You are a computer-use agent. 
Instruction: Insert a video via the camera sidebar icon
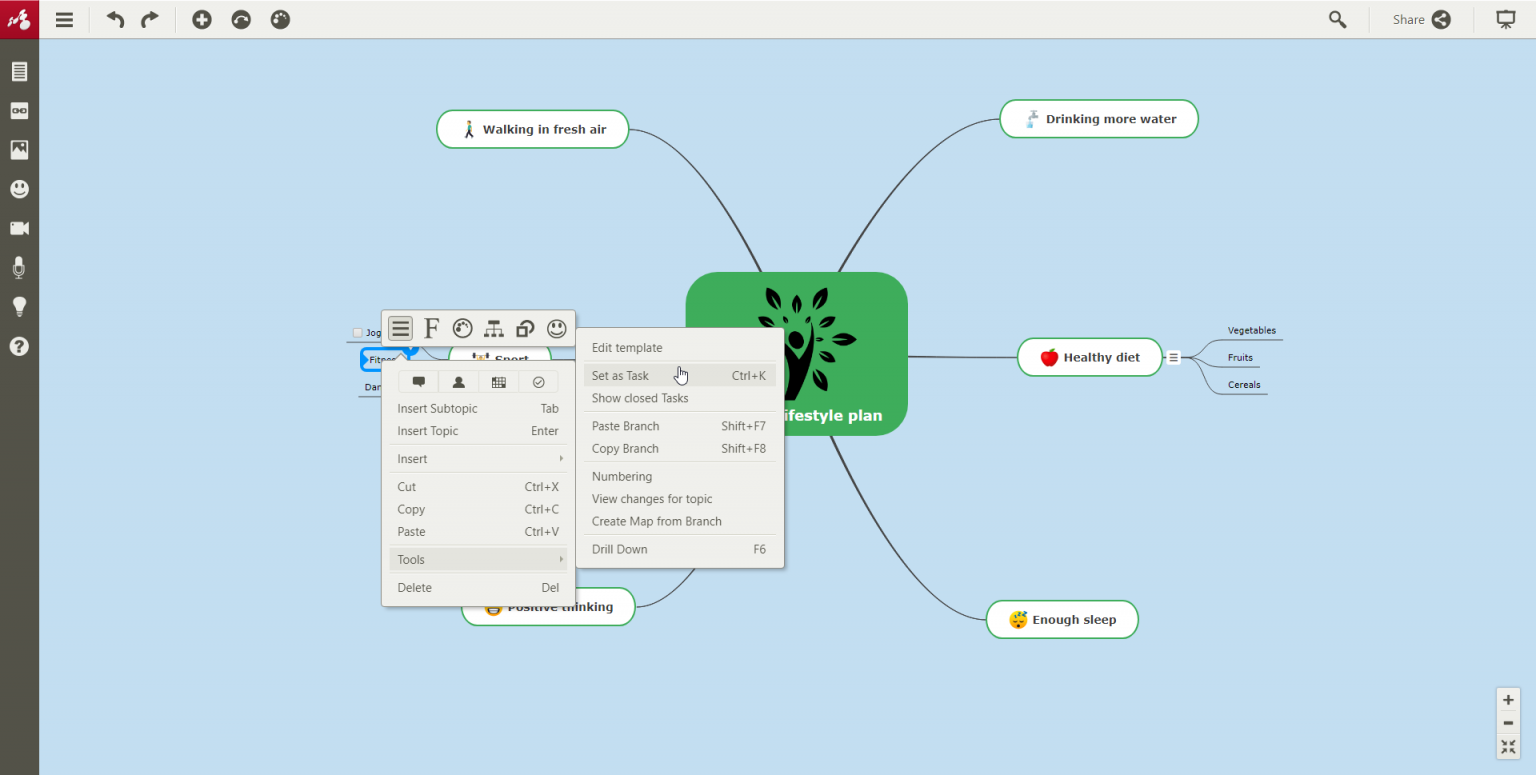tap(19, 228)
